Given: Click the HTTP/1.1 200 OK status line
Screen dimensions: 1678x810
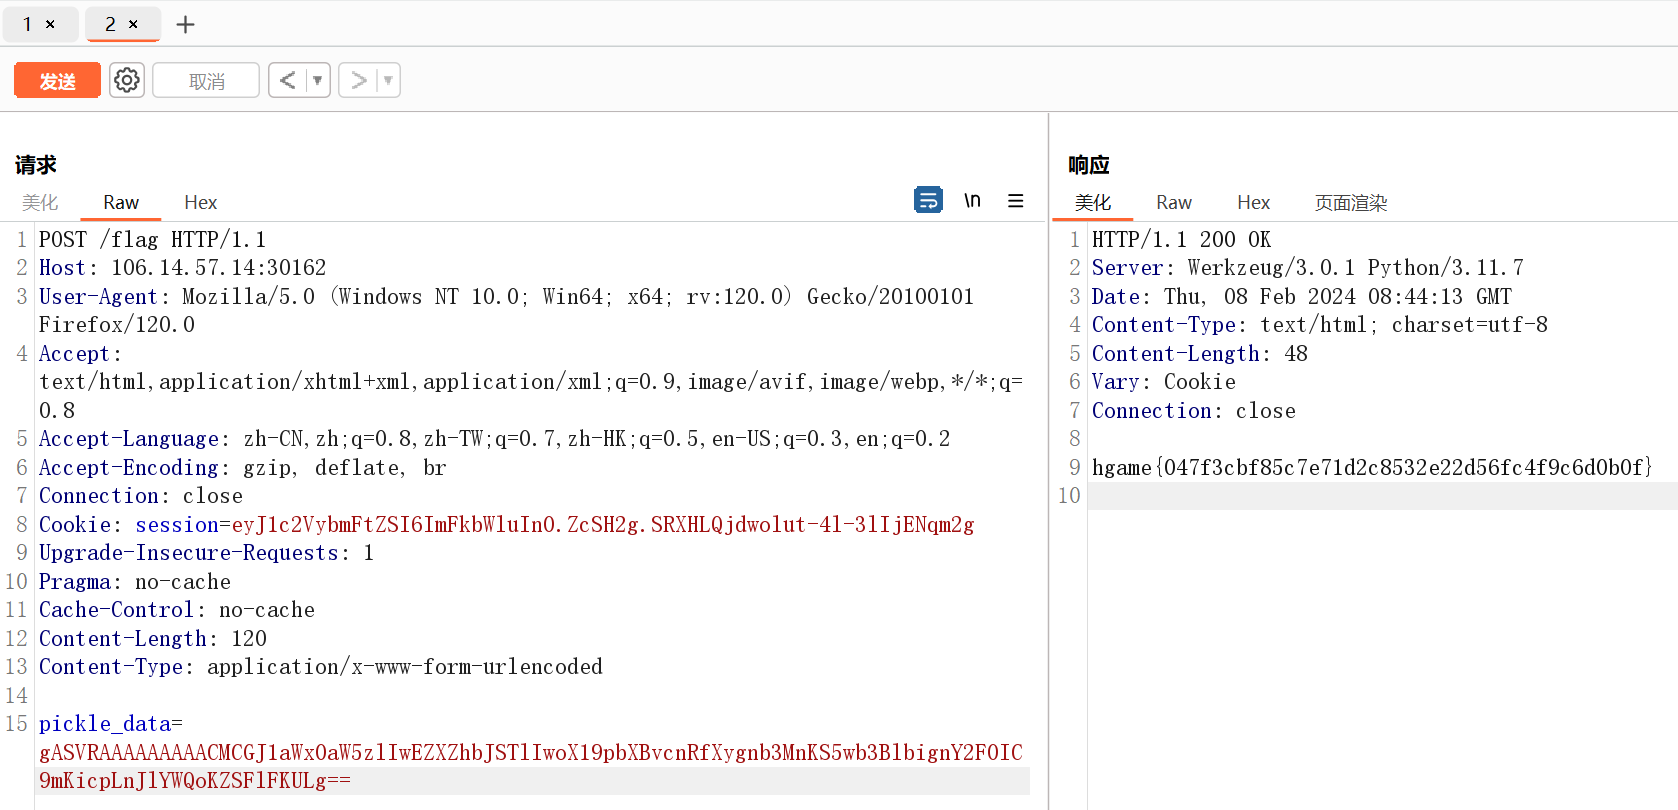Looking at the screenshot, I should click(x=1181, y=239).
